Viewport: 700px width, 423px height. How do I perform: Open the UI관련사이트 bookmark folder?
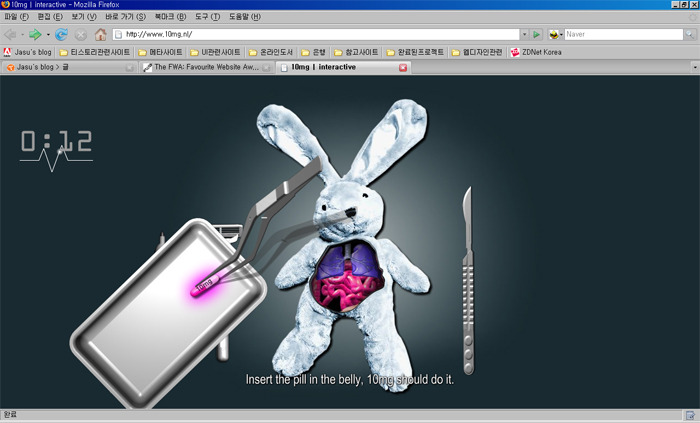[x=215, y=52]
